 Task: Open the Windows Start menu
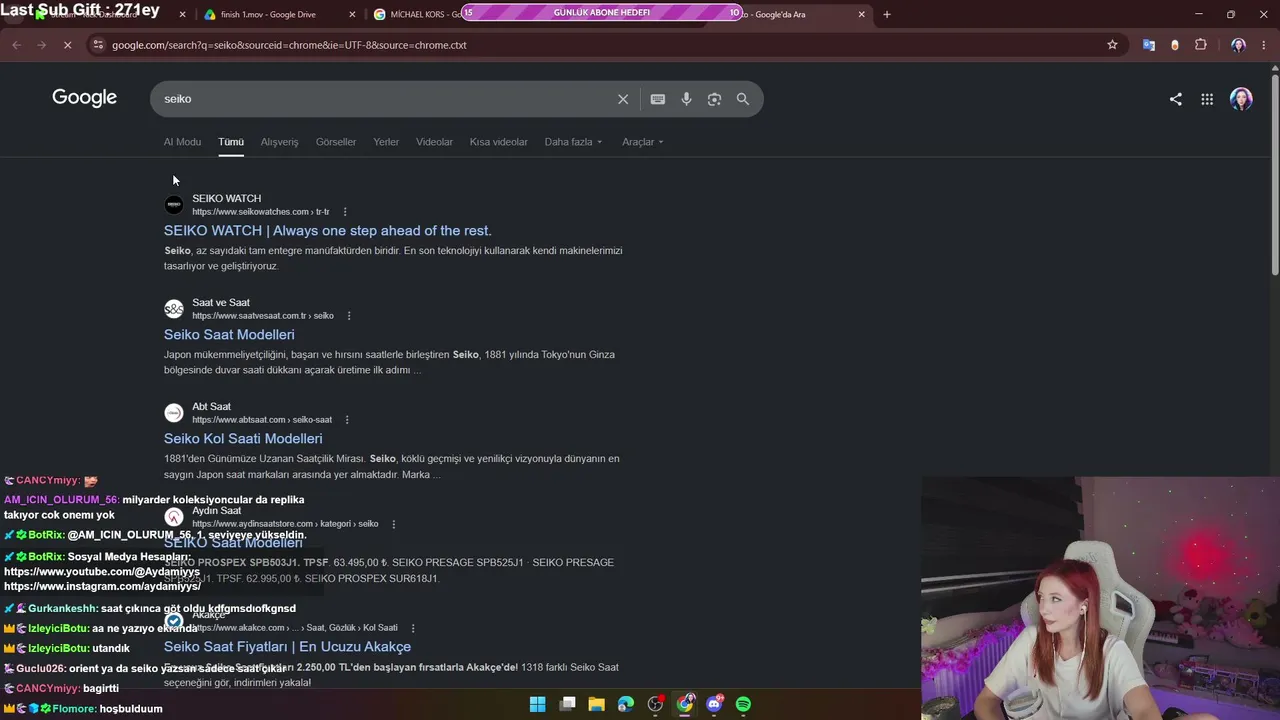pos(538,704)
